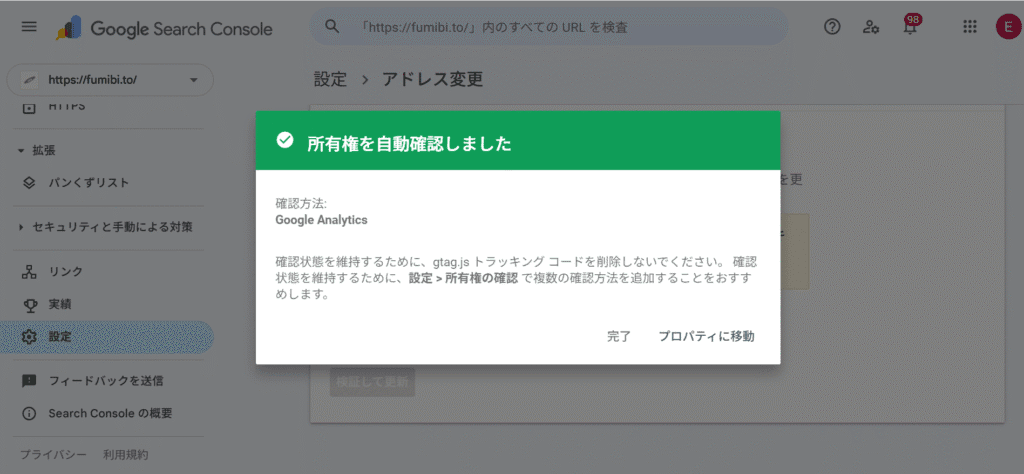The height and width of the screenshot is (474, 1024).
Task: Click the feedback speech bubble icon
Action: pos(29,381)
